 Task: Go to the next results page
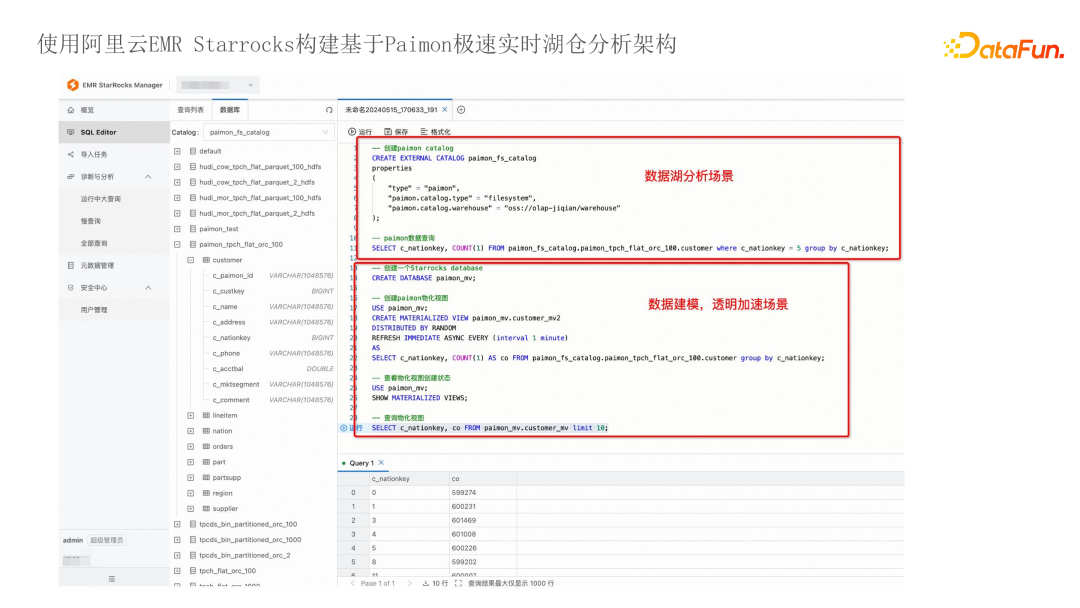pos(409,583)
